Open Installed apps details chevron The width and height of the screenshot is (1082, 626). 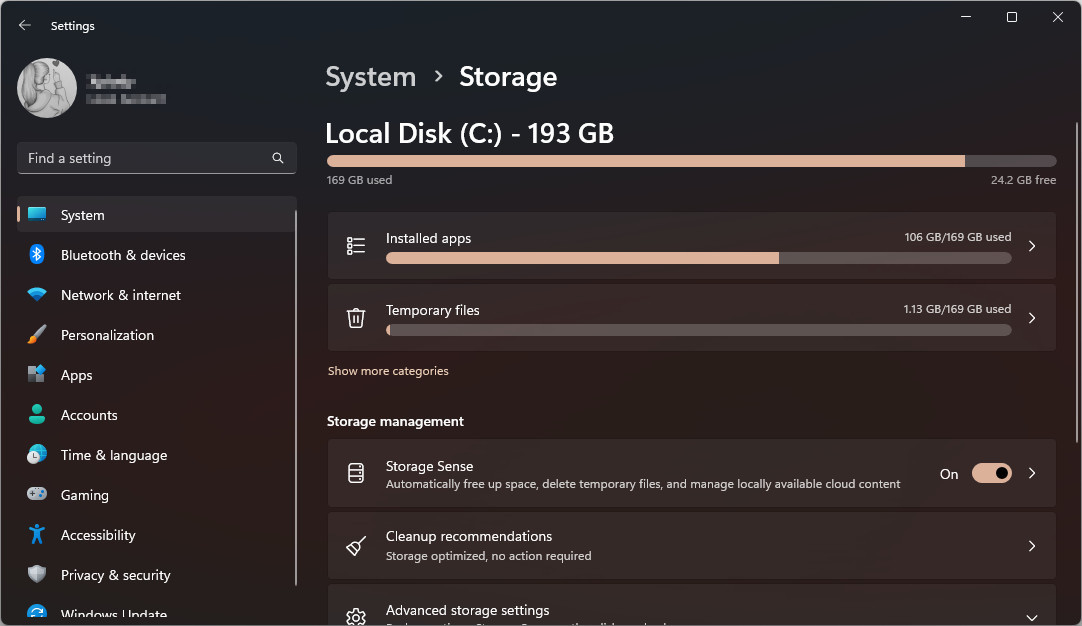(1032, 246)
